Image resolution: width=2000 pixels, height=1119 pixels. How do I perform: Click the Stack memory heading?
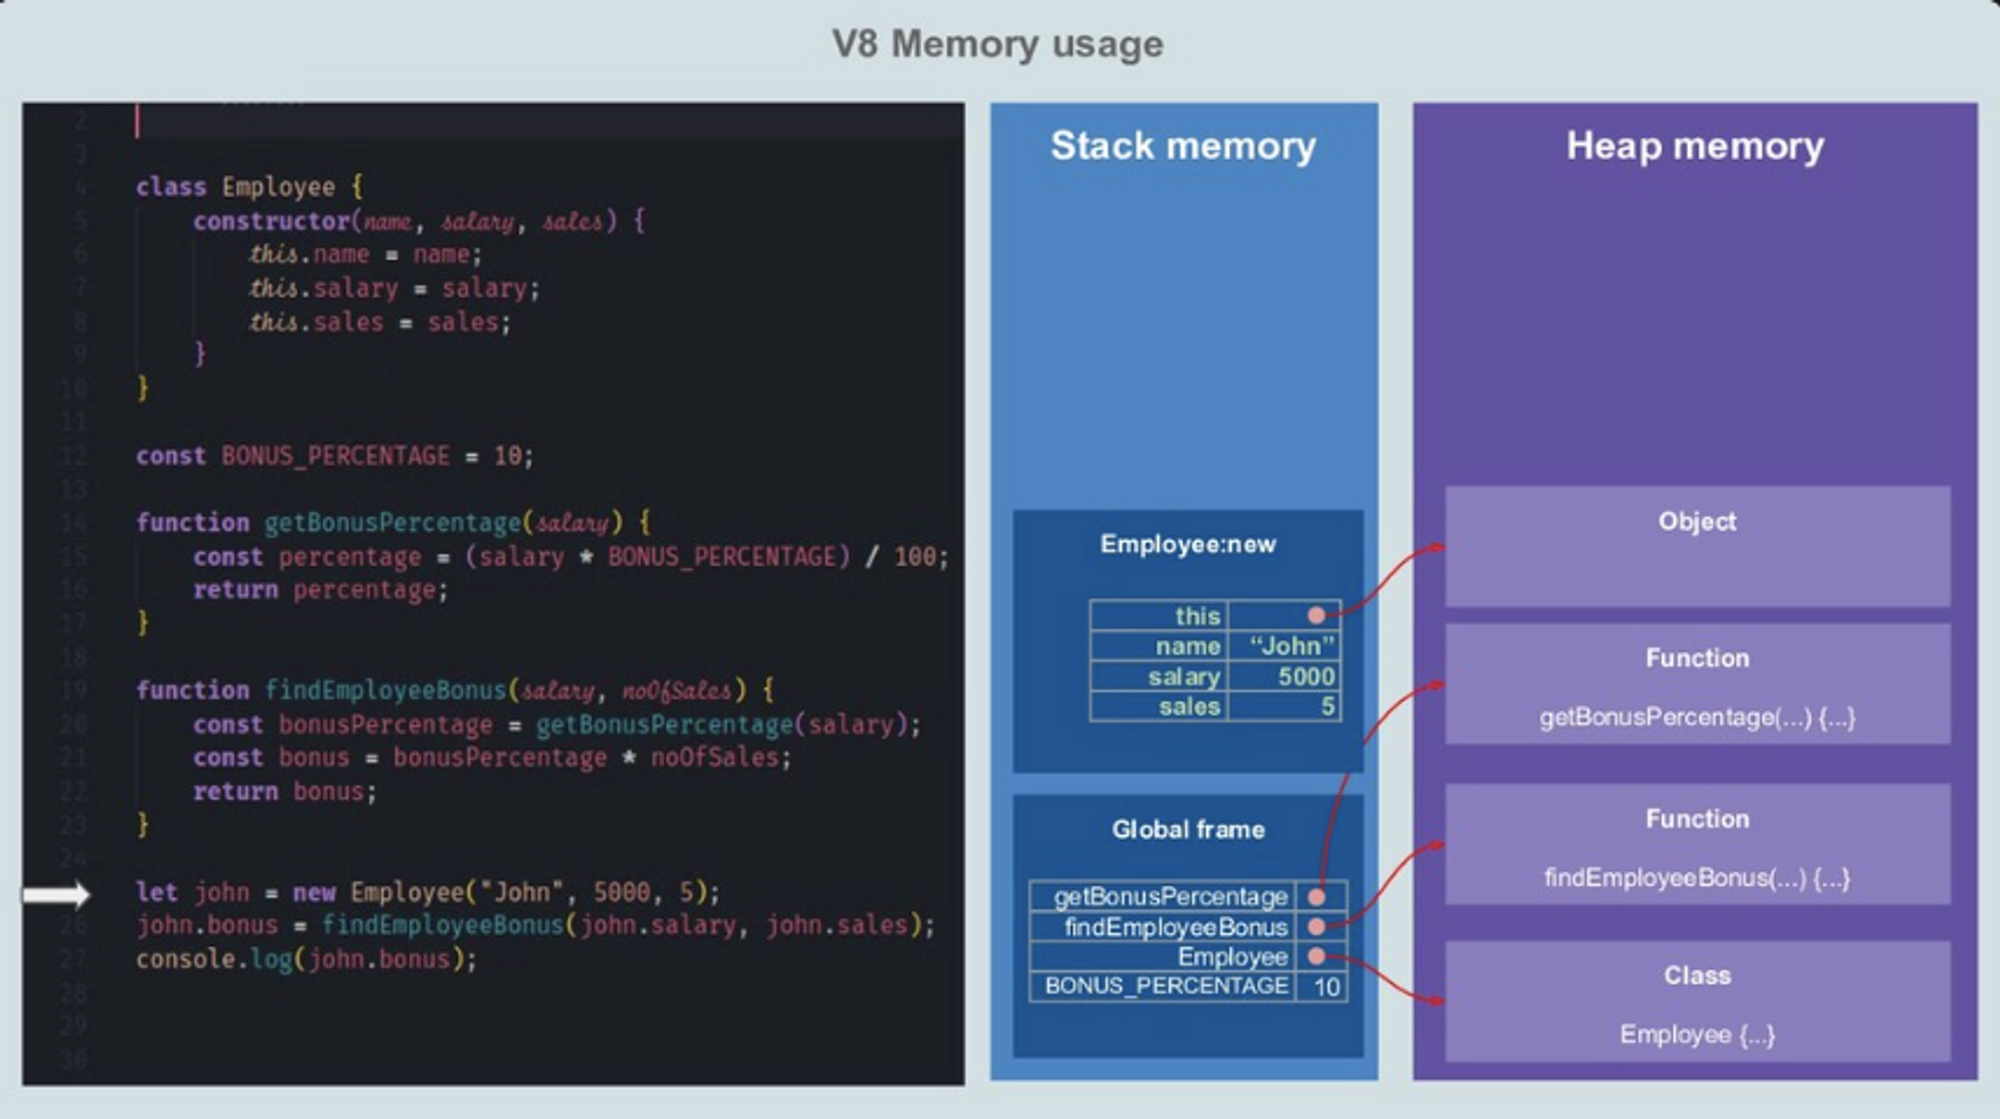coord(1183,146)
